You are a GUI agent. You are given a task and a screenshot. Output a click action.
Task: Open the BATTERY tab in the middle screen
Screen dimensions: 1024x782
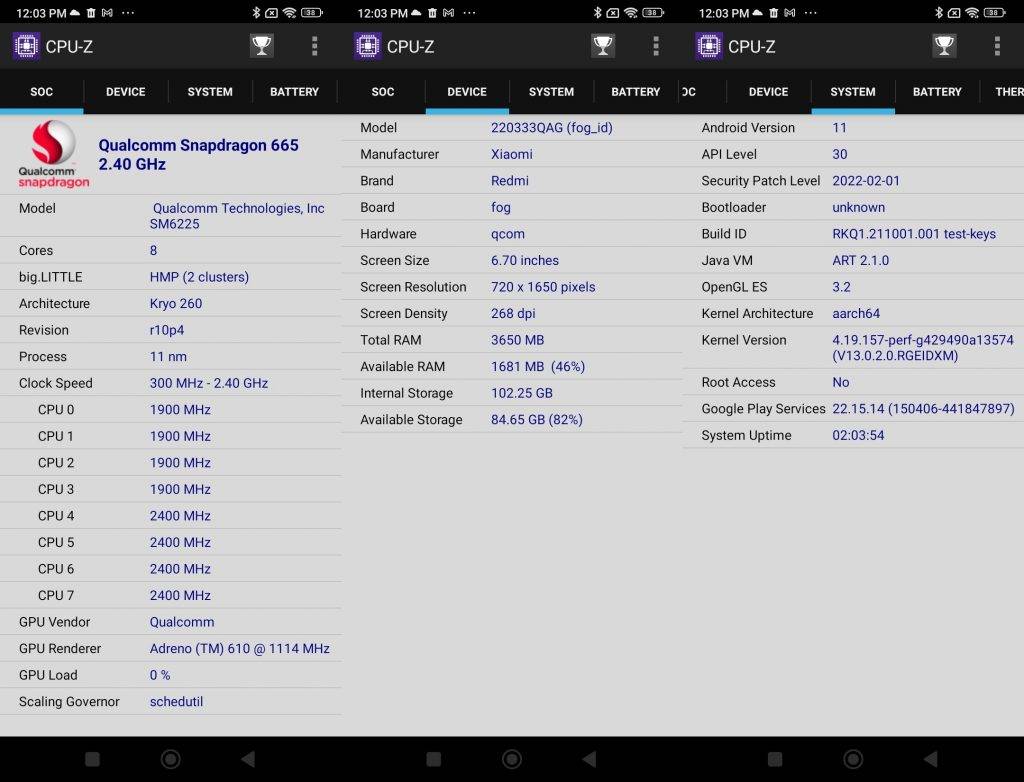pos(635,92)
